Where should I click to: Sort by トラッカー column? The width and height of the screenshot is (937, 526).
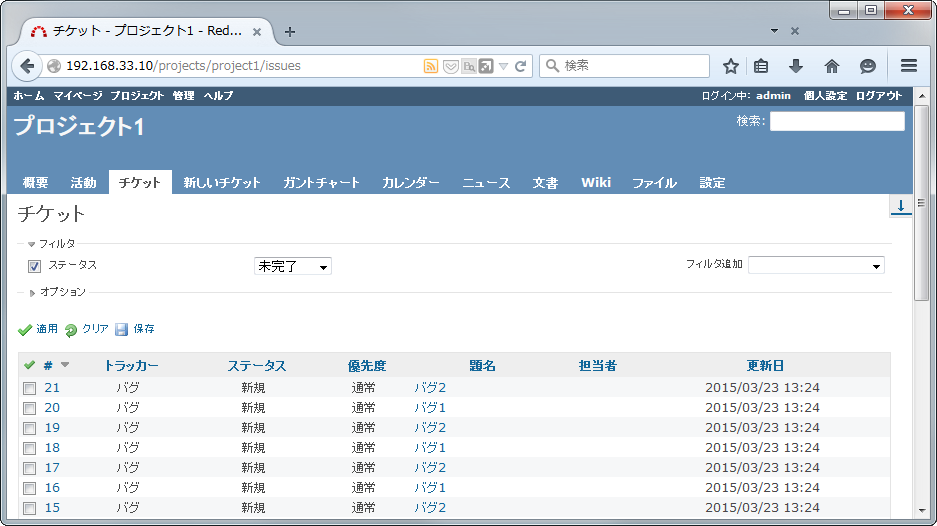131,365
